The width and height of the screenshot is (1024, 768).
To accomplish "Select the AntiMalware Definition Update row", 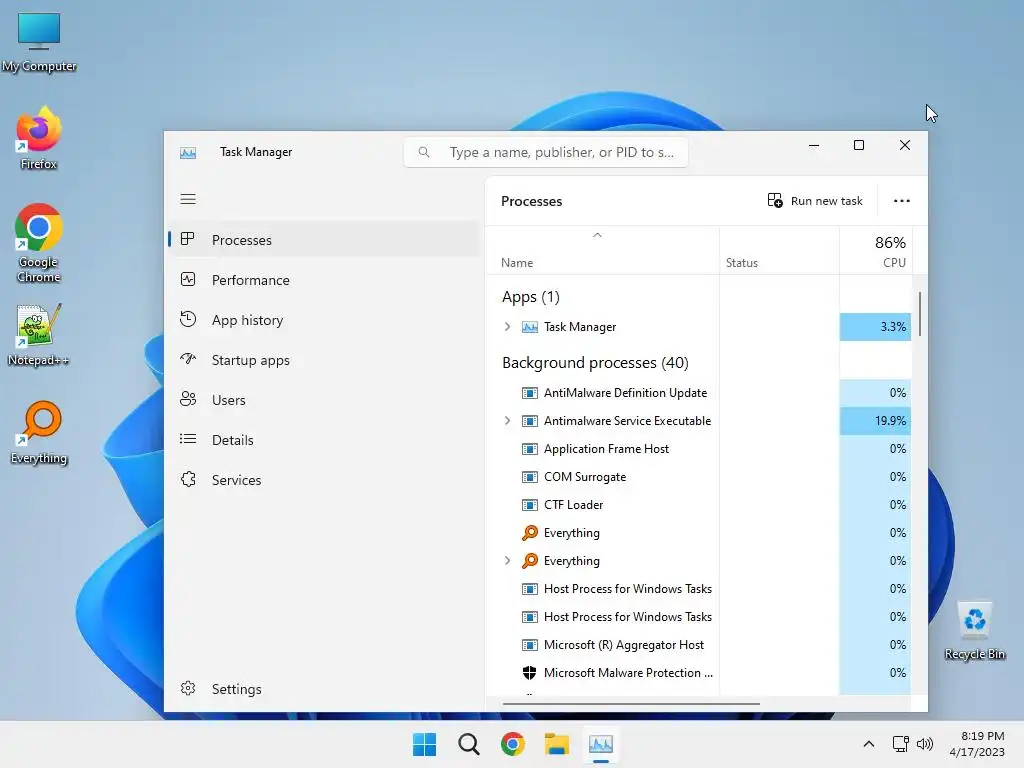I will [698, 392].
